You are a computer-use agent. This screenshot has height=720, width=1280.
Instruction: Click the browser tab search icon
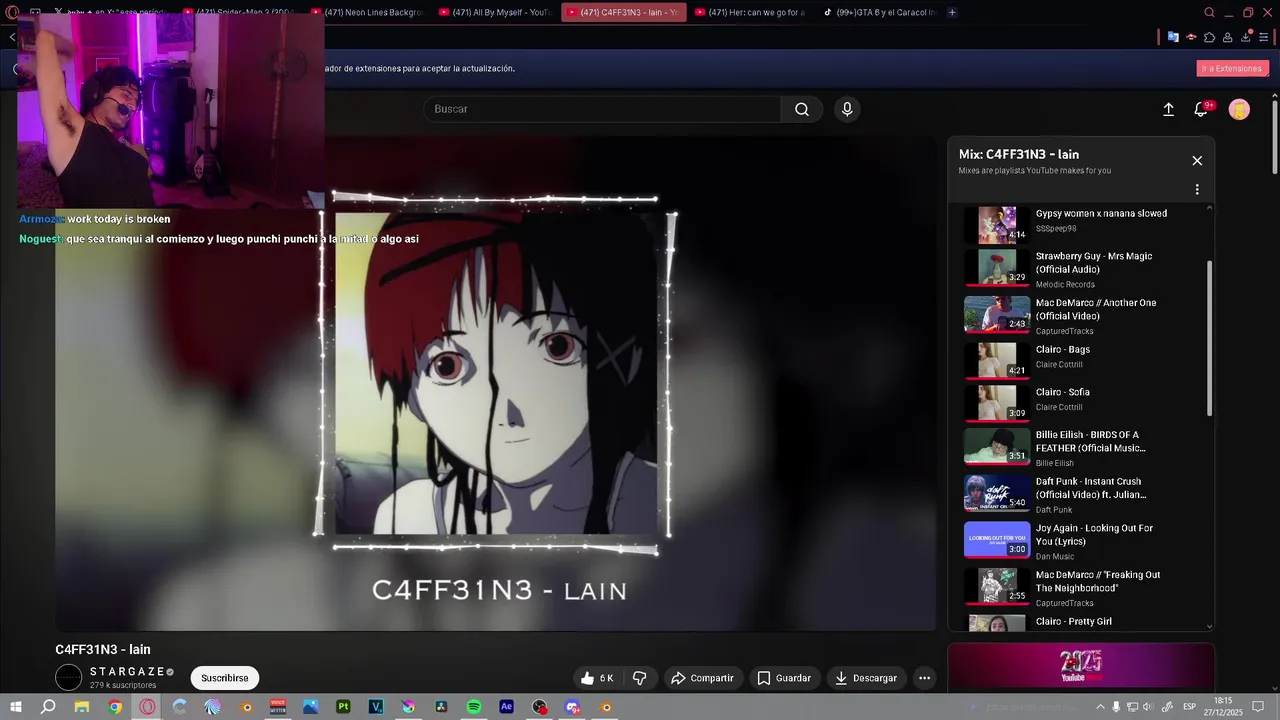pos(1209,12)
